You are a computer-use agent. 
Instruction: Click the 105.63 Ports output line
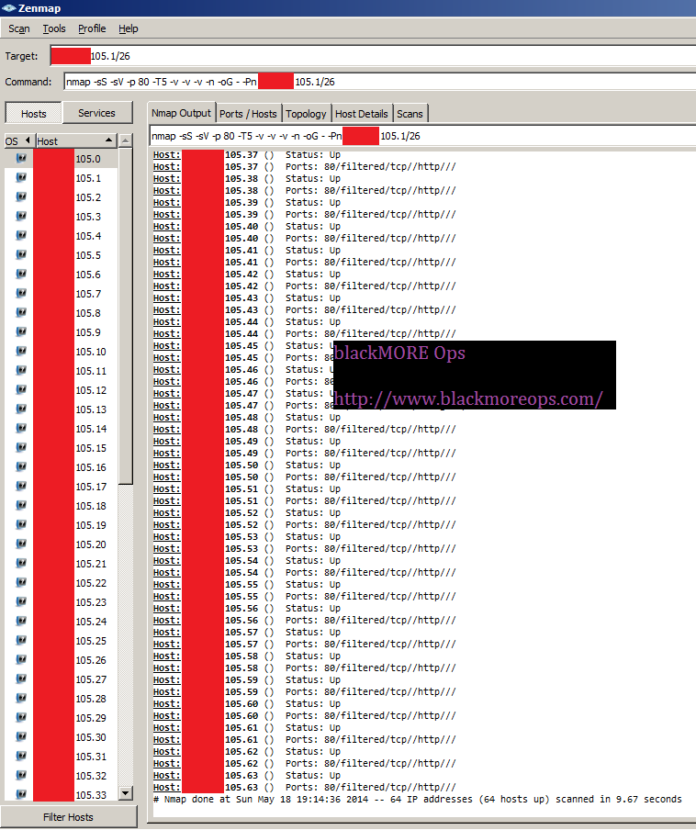click(304, 787)
